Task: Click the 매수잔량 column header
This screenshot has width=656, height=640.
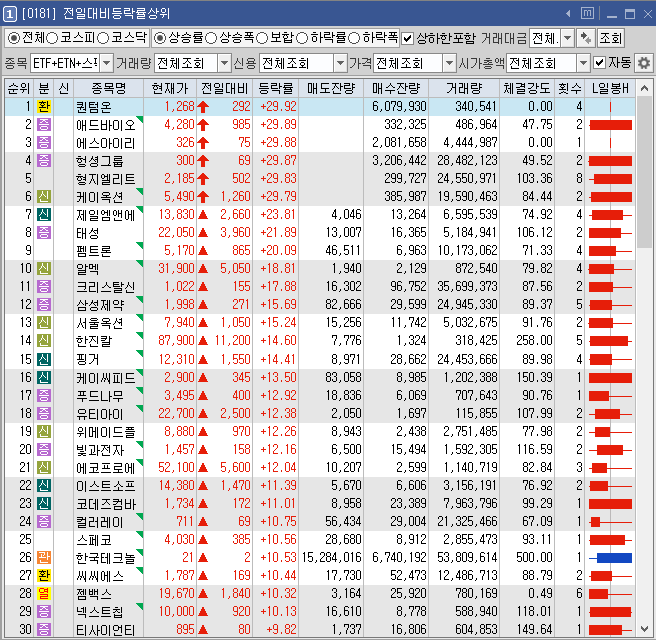Action: pos(396,88)
